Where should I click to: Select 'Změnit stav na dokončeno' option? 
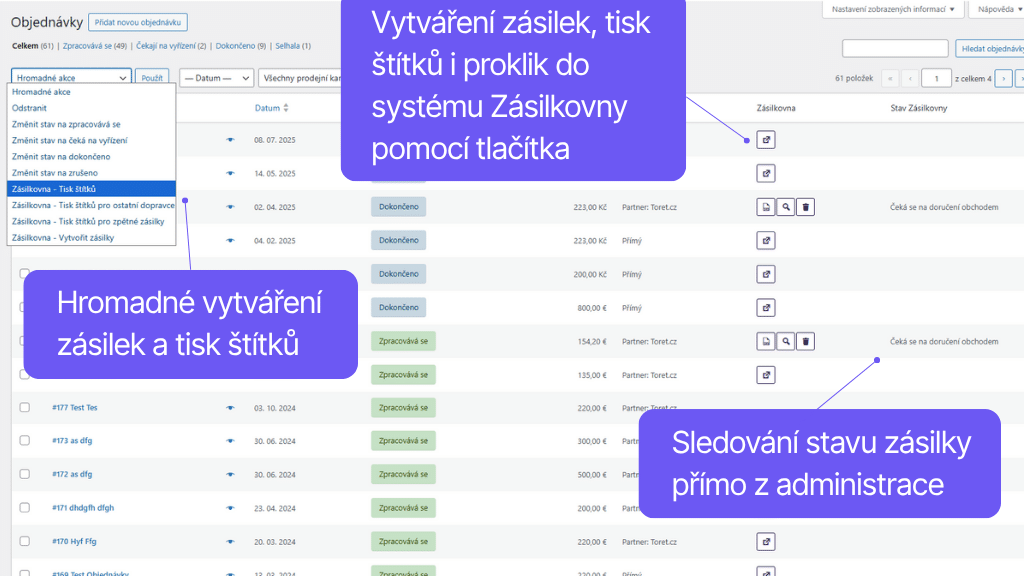click(61, 156)
